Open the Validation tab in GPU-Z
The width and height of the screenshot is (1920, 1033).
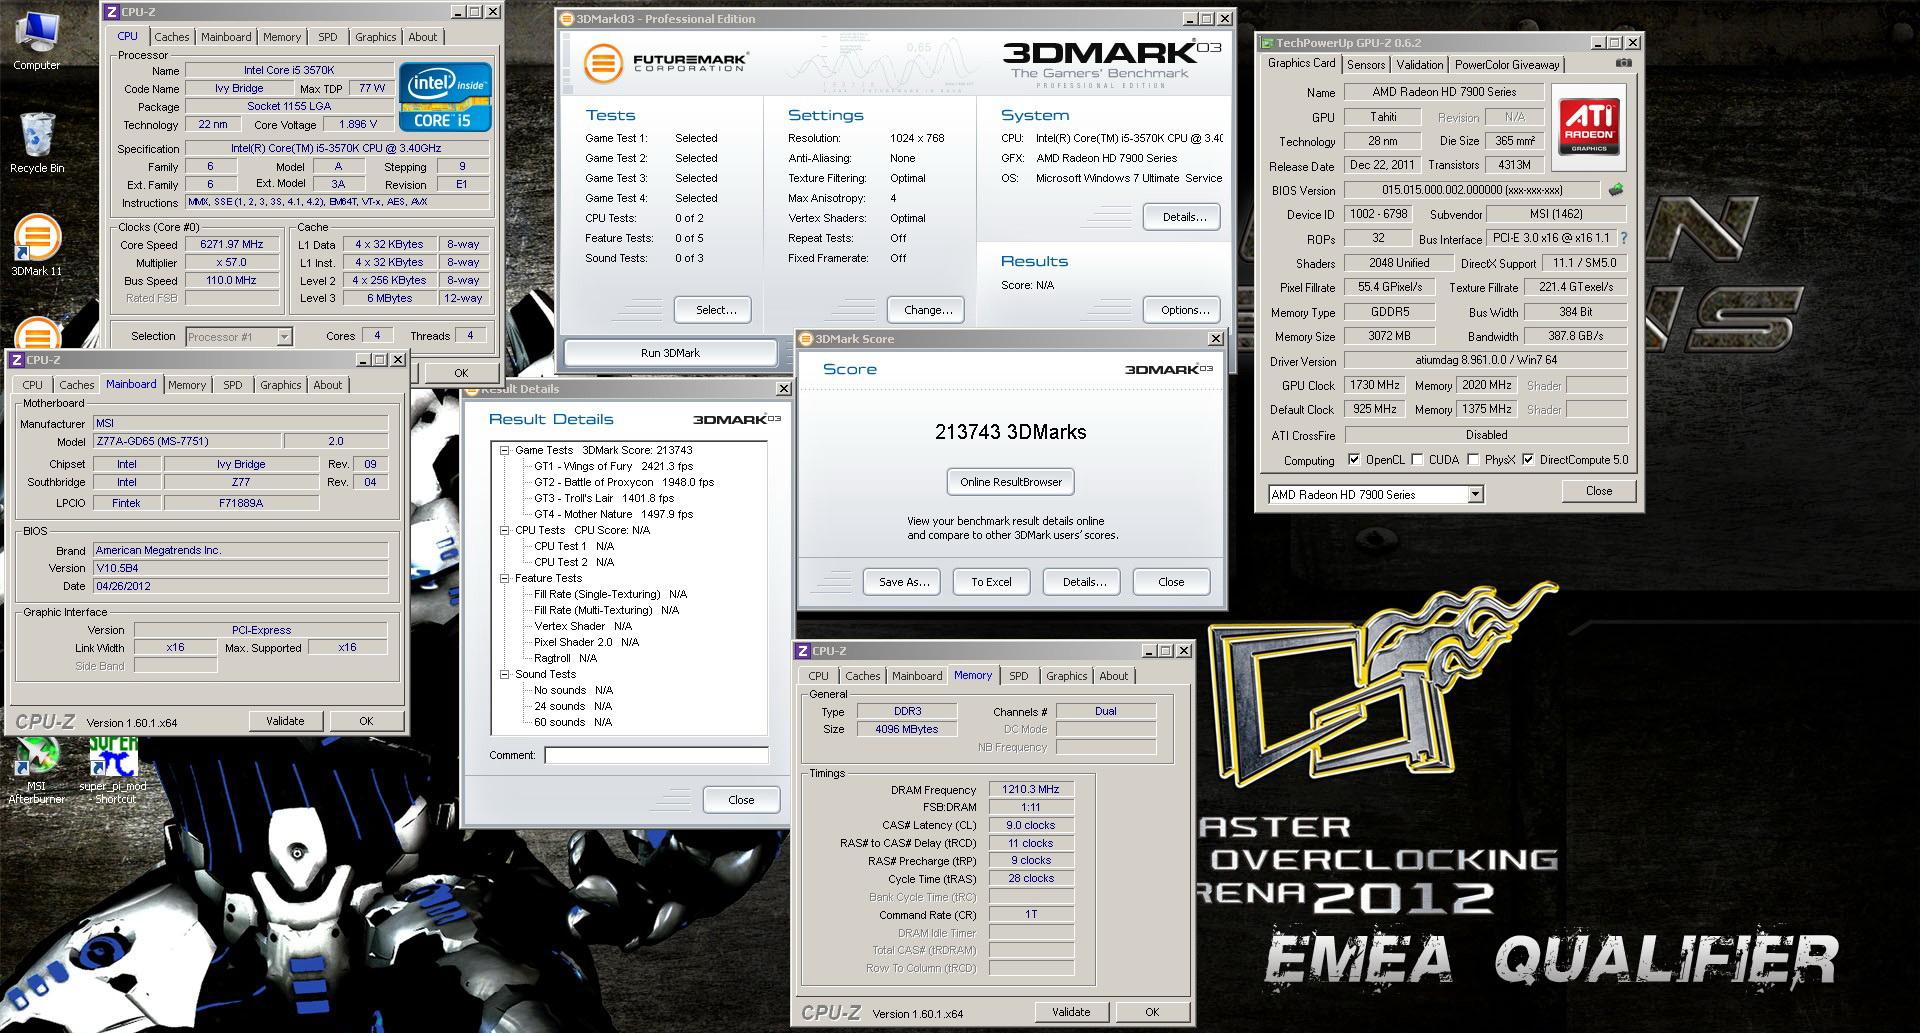coord(1420,65)
